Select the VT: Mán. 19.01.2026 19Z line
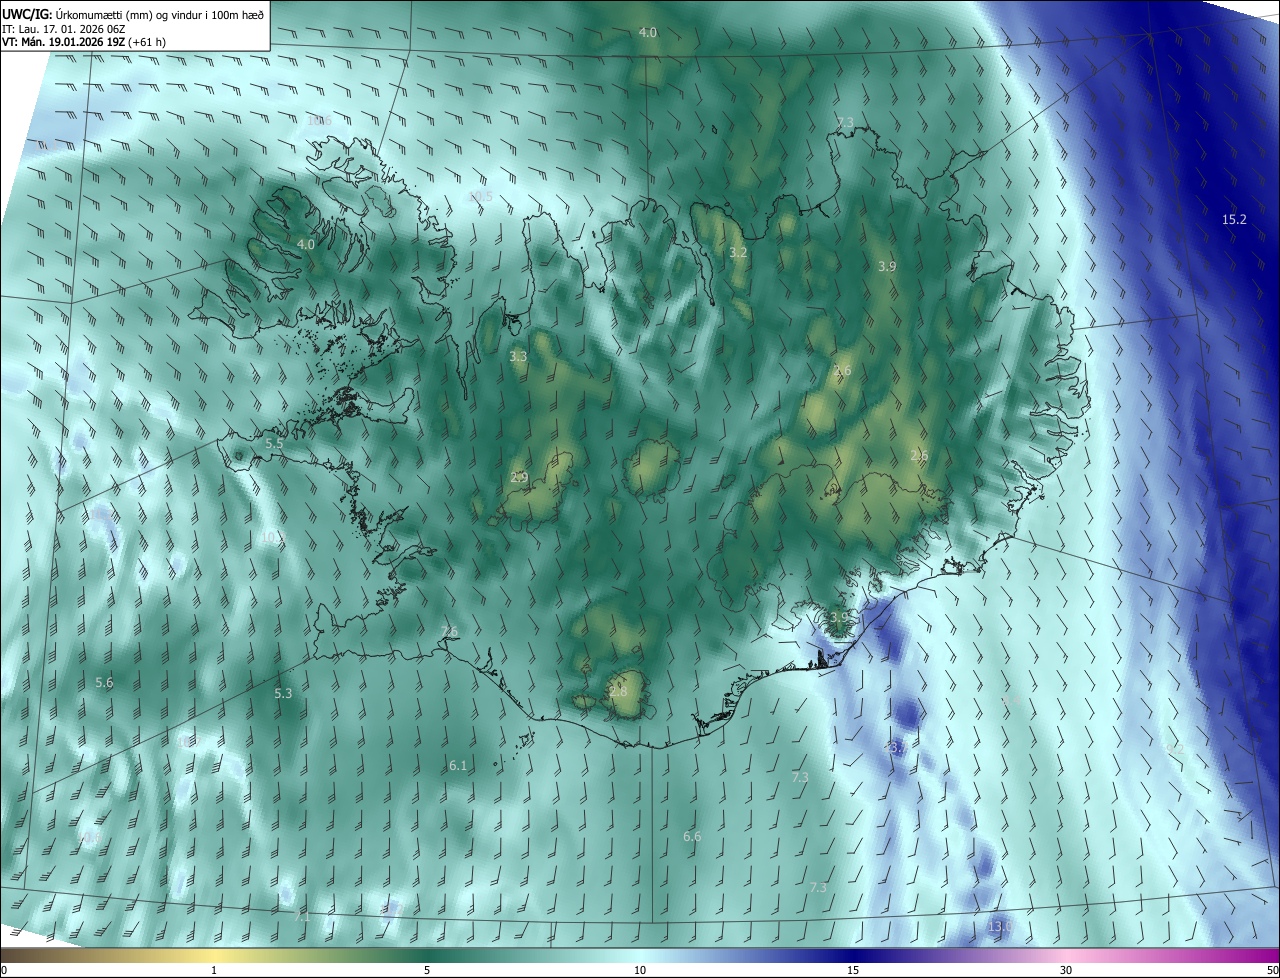The height and width of the screenshot is (978, 1280). pos(84,42)
